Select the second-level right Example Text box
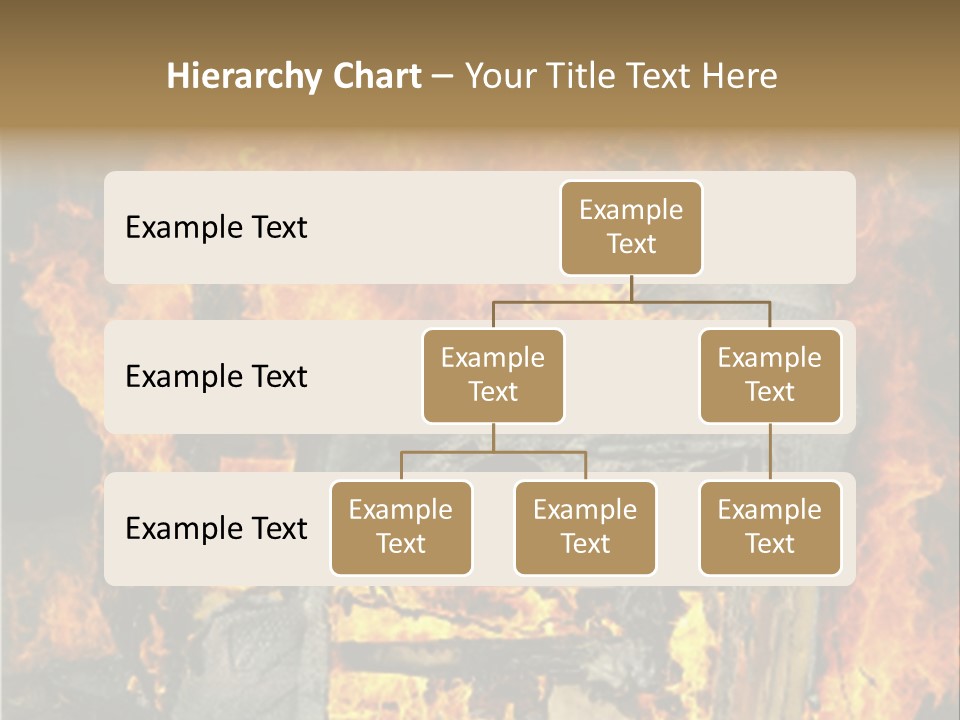The height and width of the screenshot is (720, 960). click(x=770, y=375)
